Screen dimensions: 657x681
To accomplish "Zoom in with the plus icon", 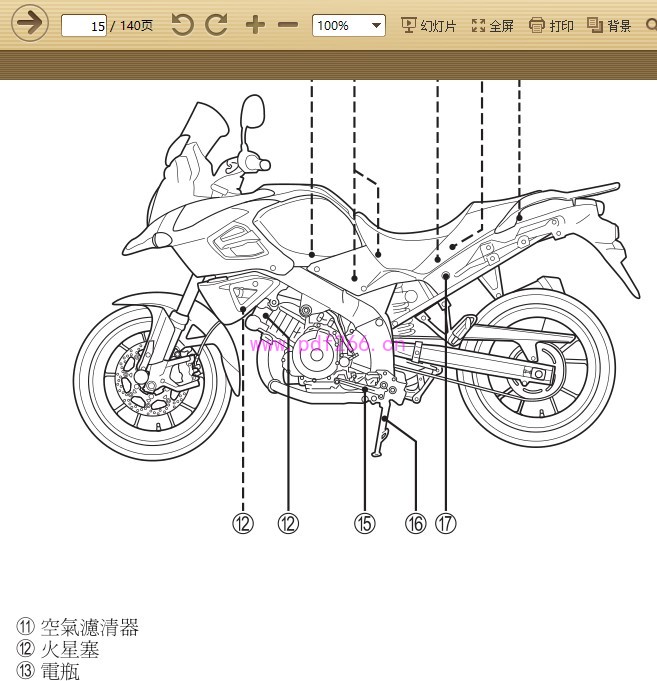I will (x=255, y=25).
